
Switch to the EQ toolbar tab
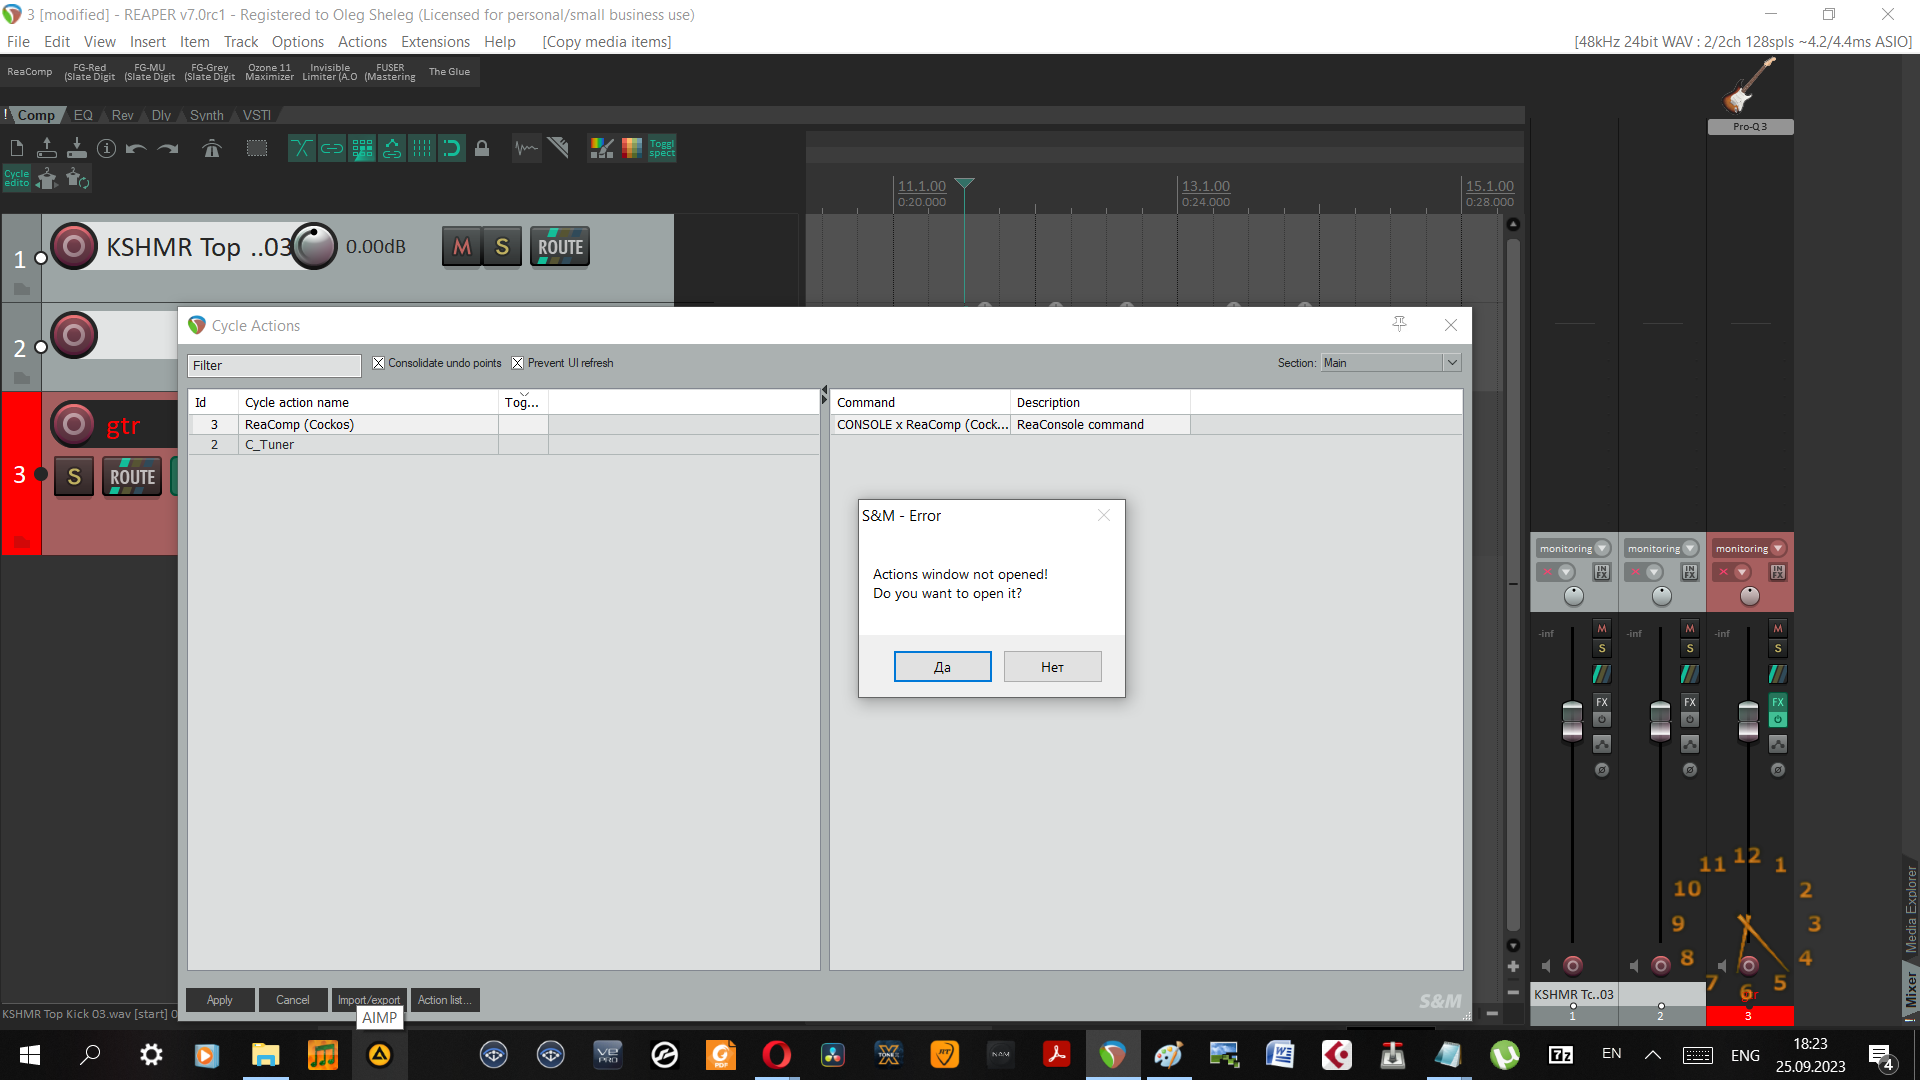point(83,115)
